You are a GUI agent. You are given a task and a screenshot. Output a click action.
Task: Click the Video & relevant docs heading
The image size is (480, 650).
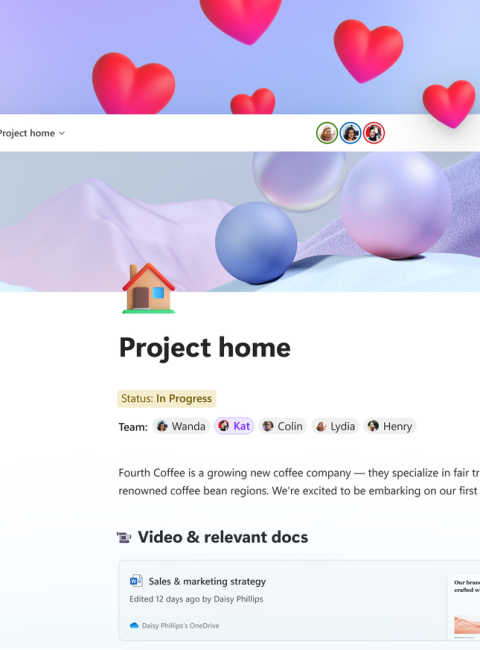click(x=223, y=537)
